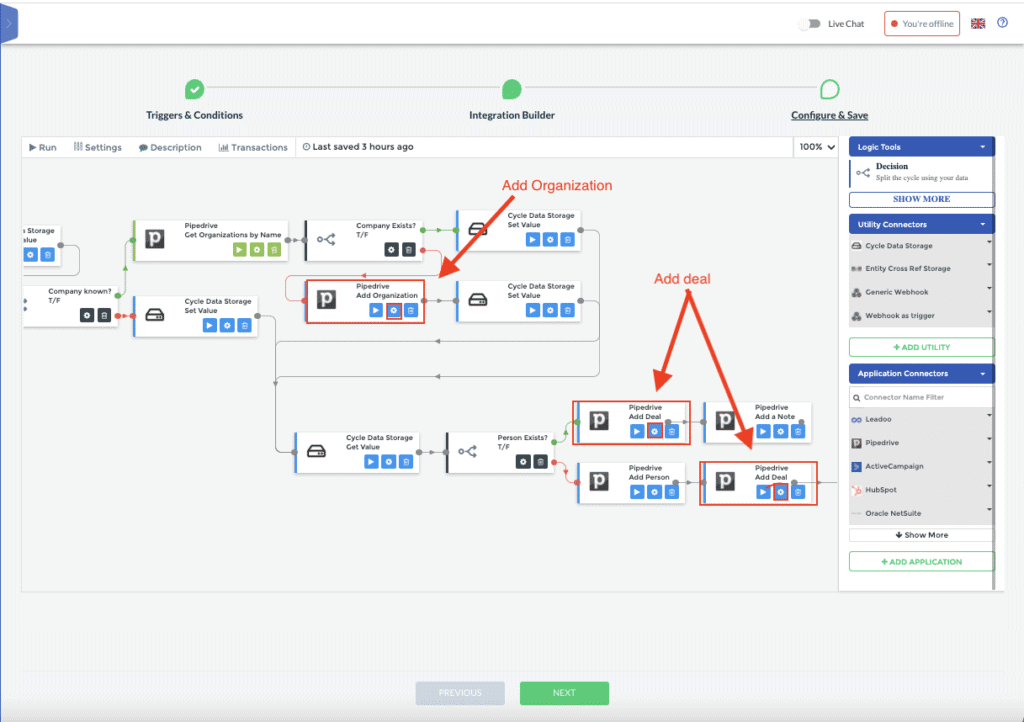Delete the Pipedrive Add Organization step

point(411,310)
